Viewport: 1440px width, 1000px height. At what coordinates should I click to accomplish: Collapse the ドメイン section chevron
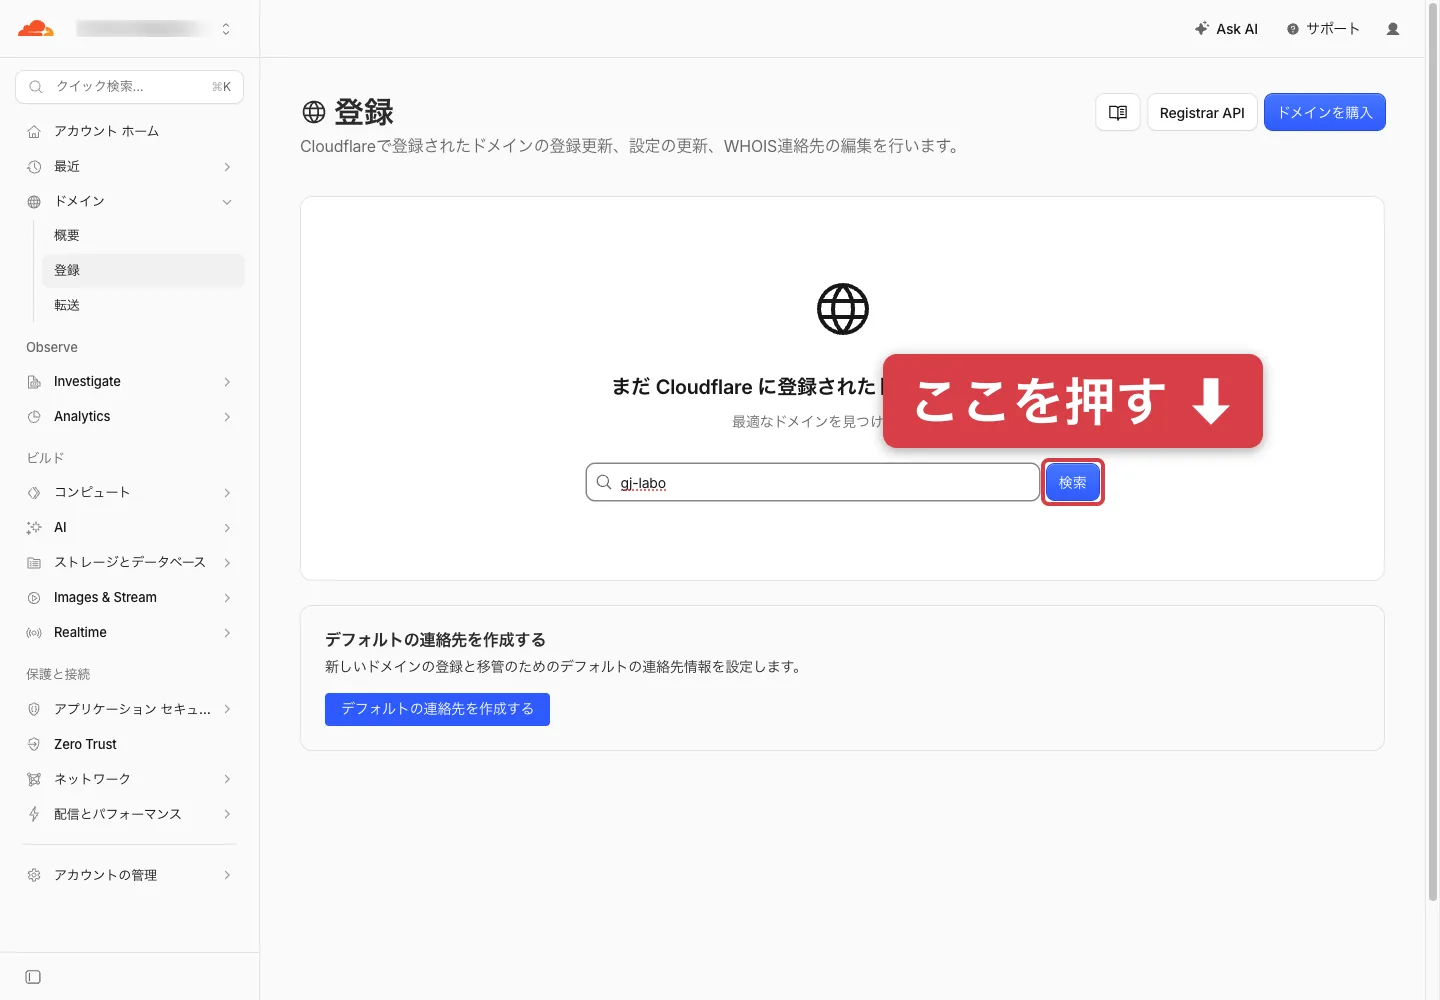[x=227, y=202]
